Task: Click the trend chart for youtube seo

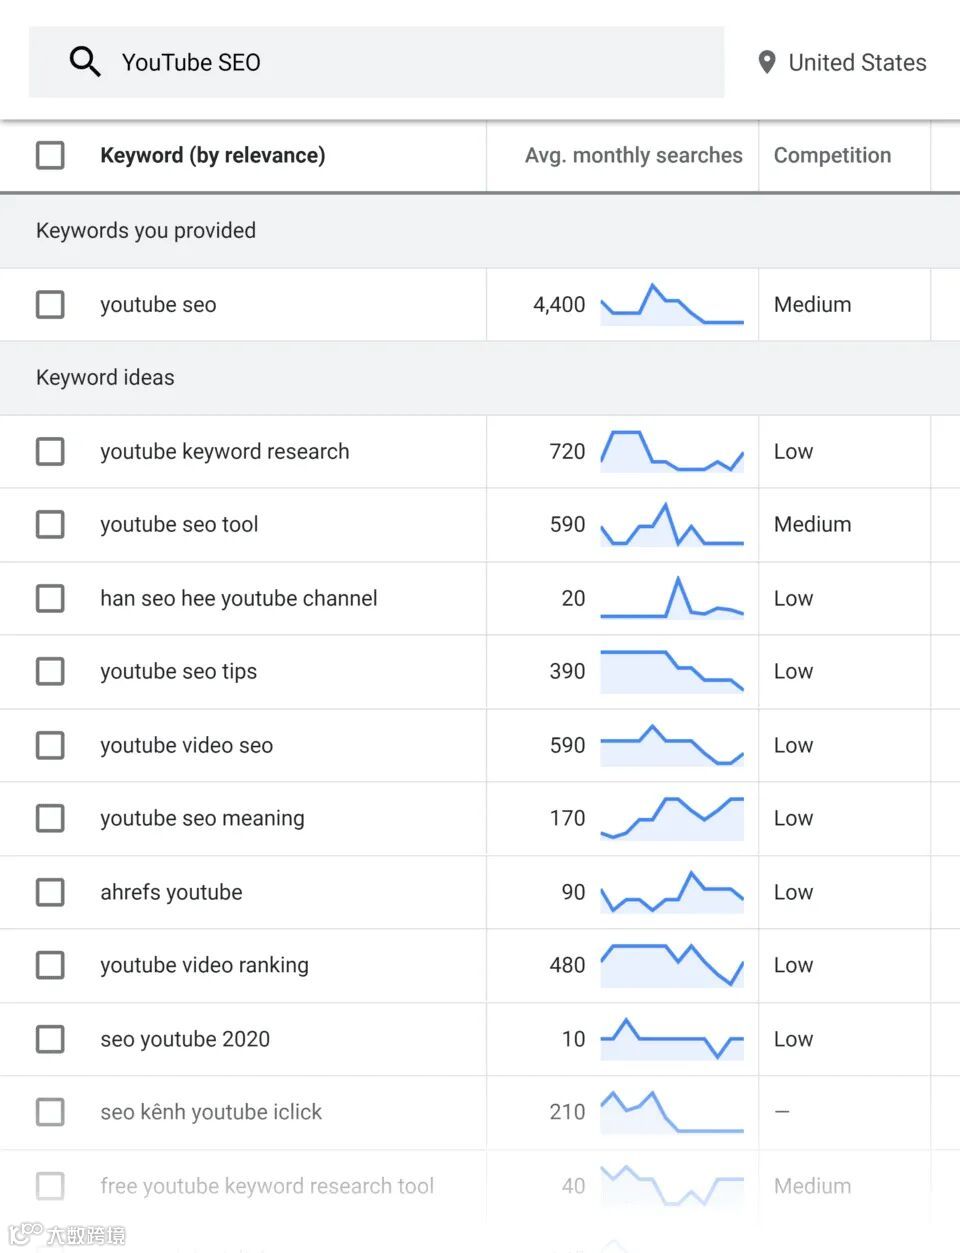Action: pos(671,305)
